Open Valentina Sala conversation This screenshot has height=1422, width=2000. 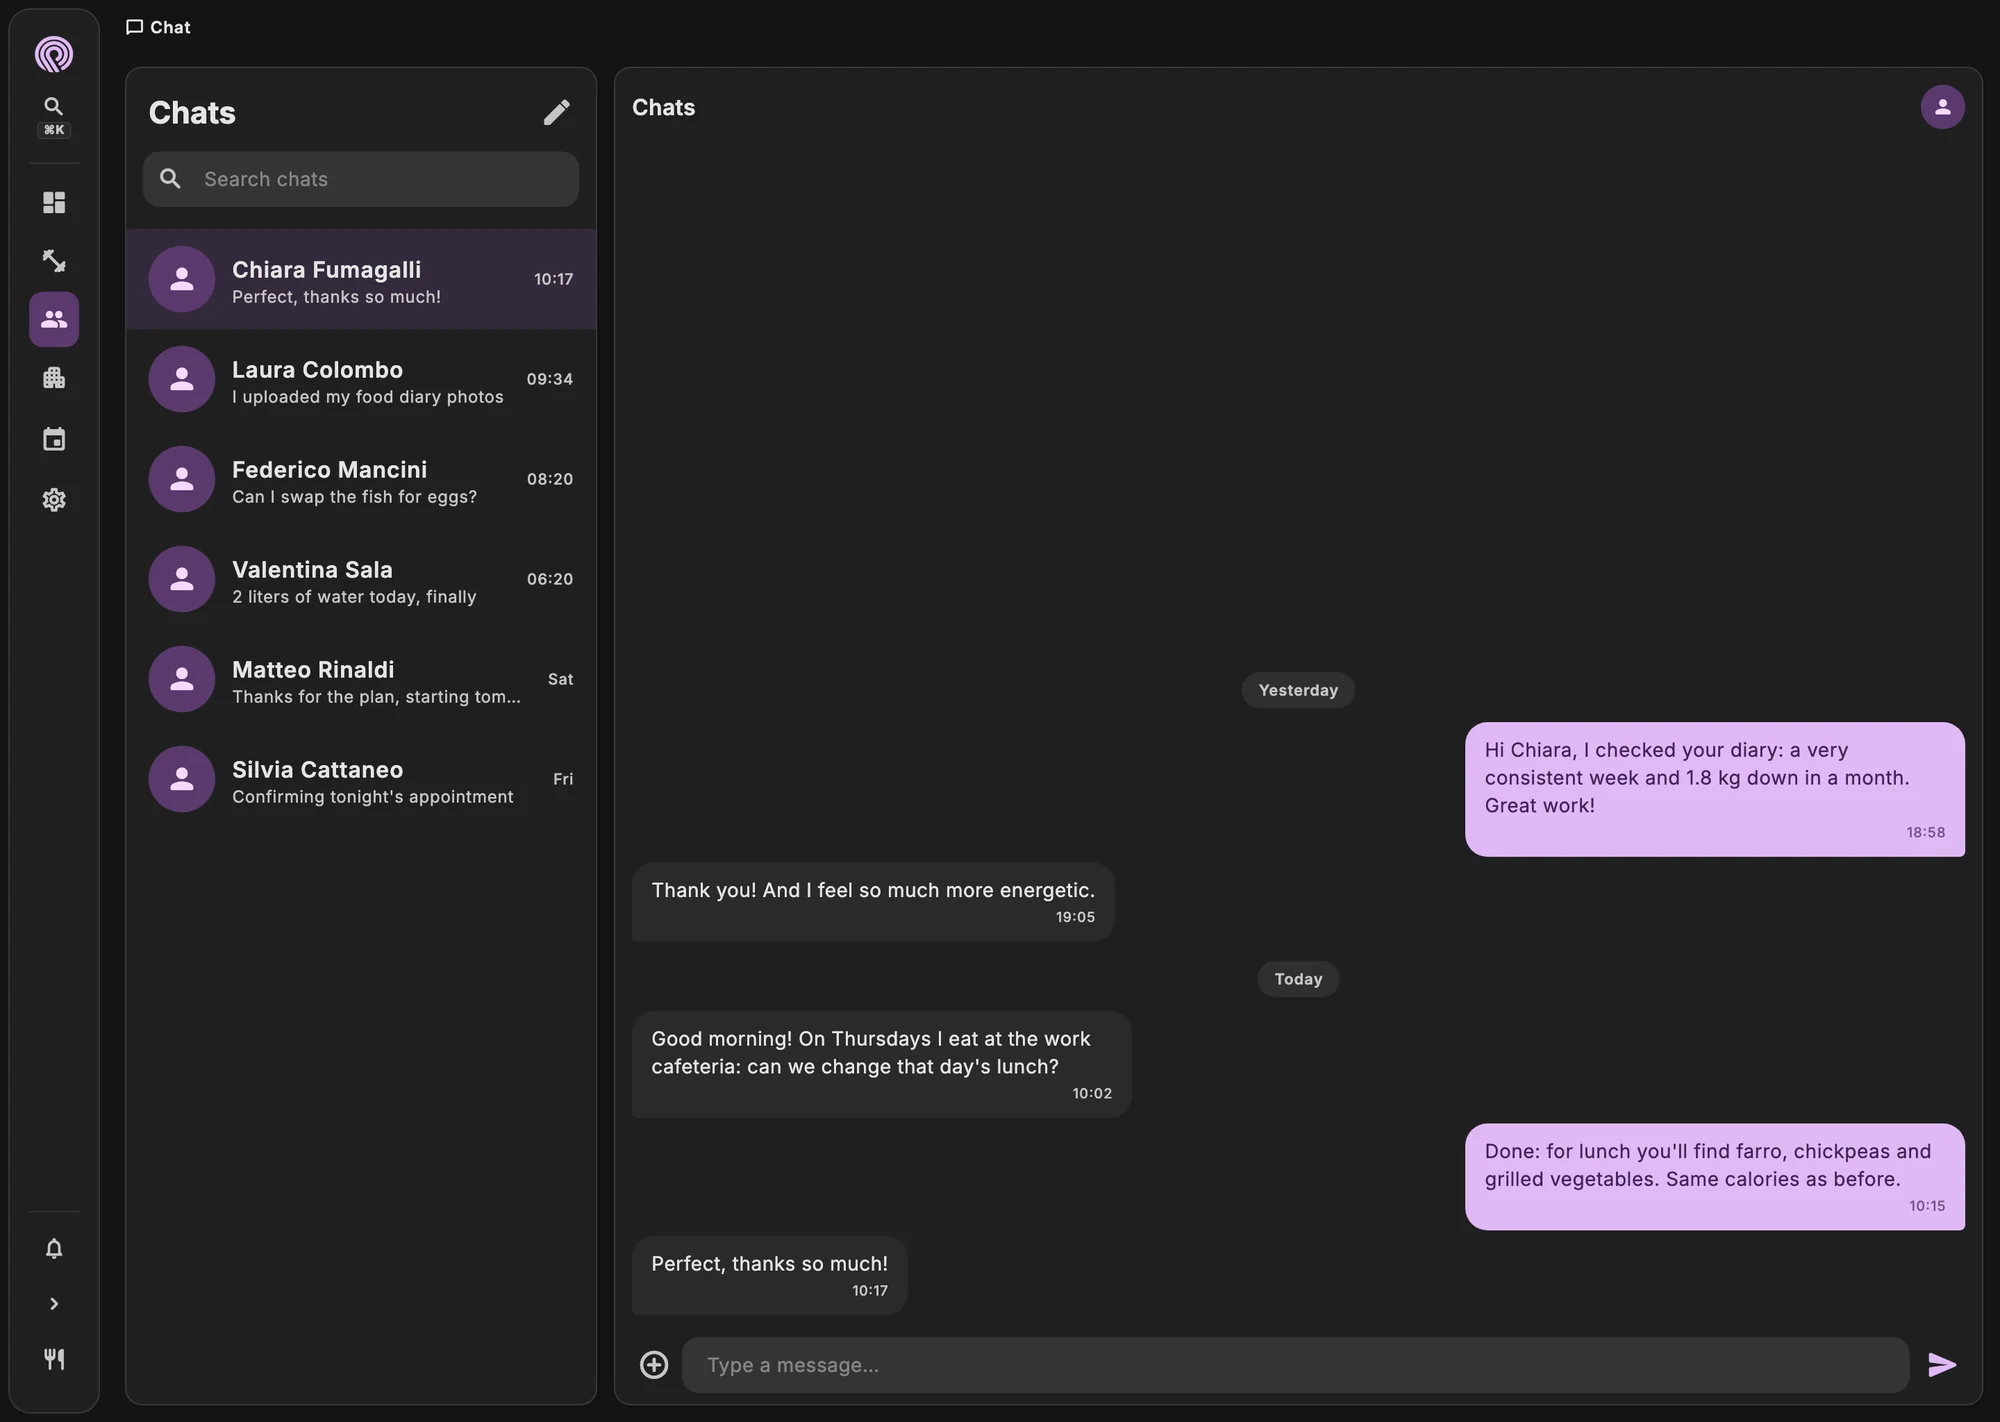pyautogui.click(x=361, y=579)
